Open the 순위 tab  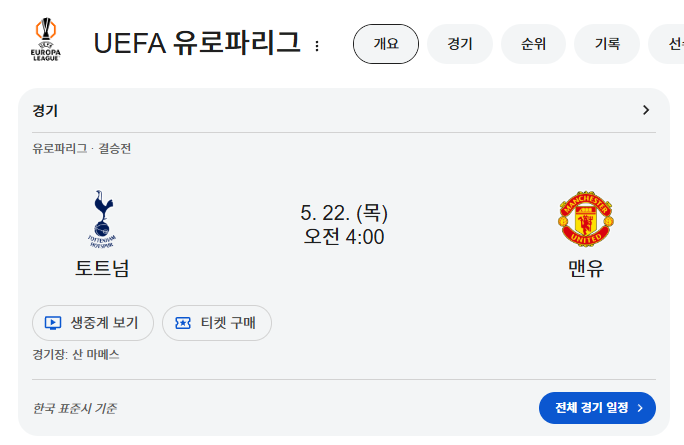pyautogui.click(x=534, y=44)
